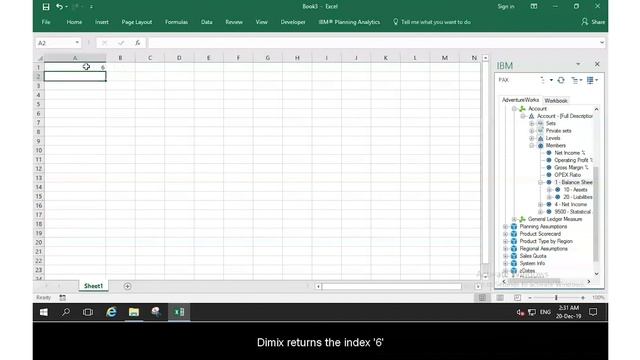Viewport: 640px width, 360px height.
Task: Click the Excel taskbar icon
Action: pyautogui.click(x=179, y=312)
